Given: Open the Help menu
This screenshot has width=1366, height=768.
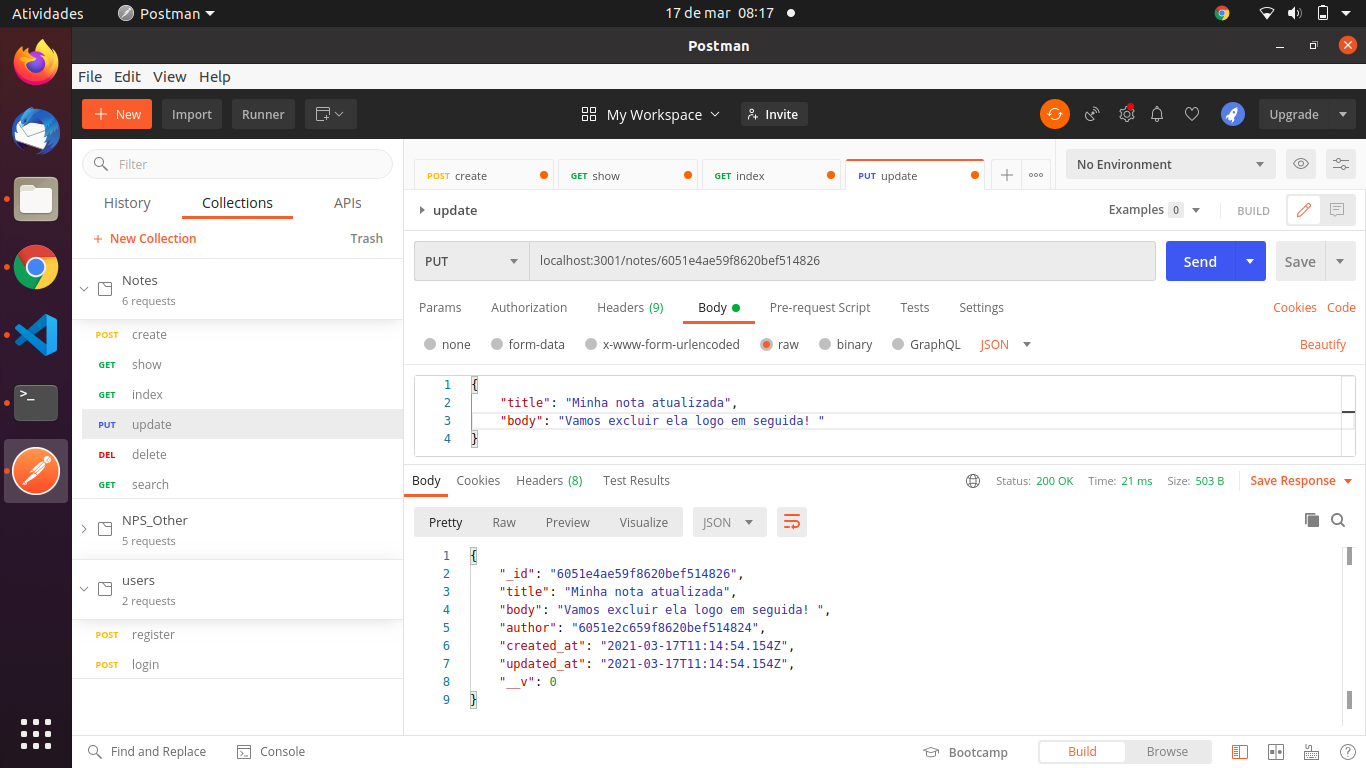Looking at the screenshot, I should click(215, 76).
